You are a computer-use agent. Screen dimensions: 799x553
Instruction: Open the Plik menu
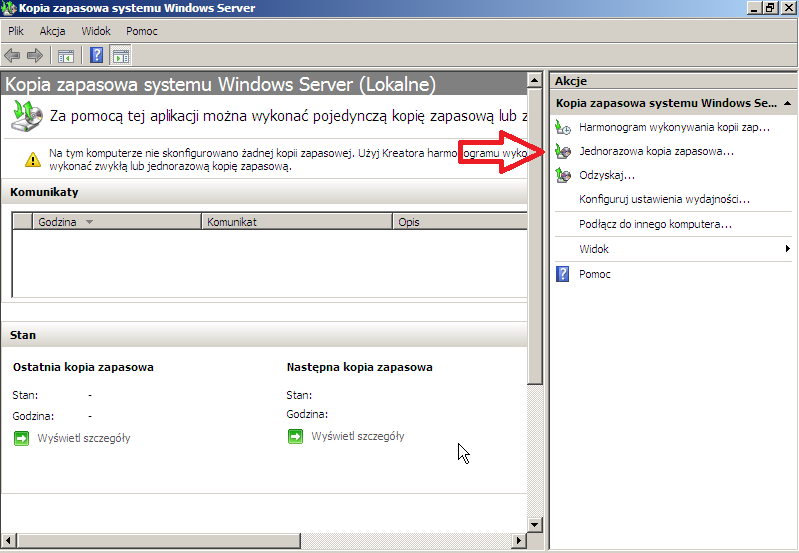[16, 31]
